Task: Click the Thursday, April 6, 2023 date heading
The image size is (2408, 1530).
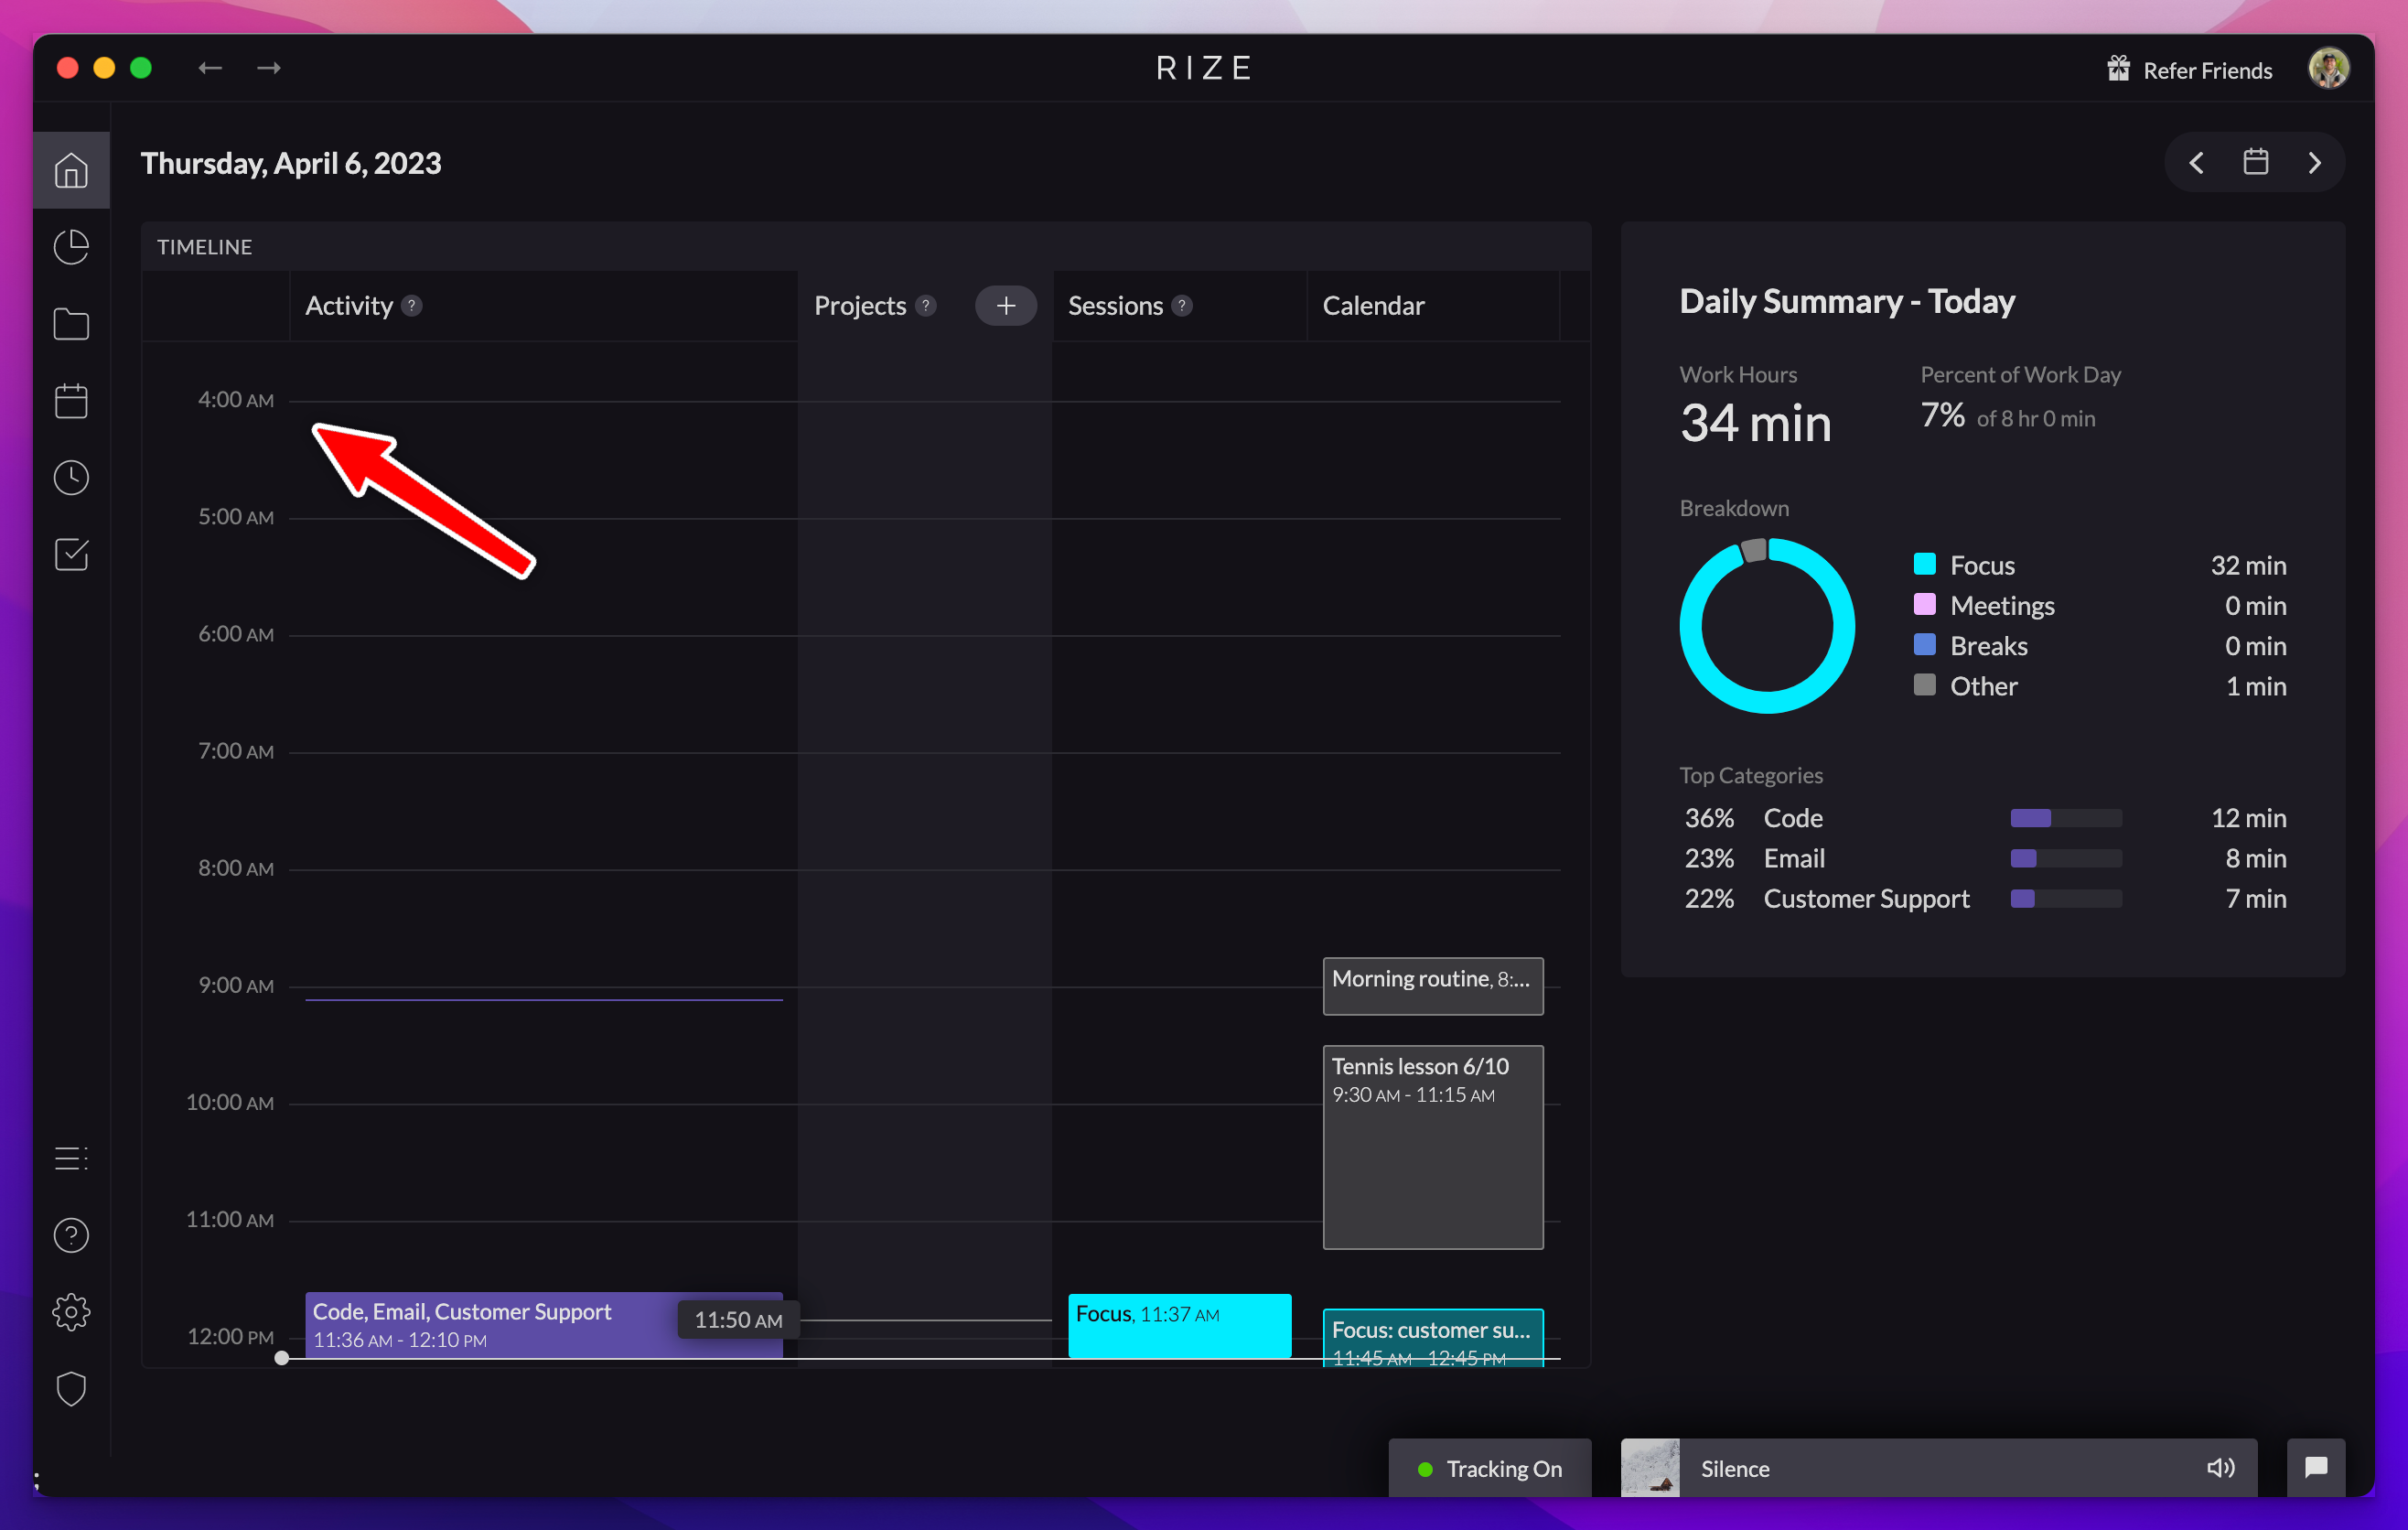Action: (291, 163)
